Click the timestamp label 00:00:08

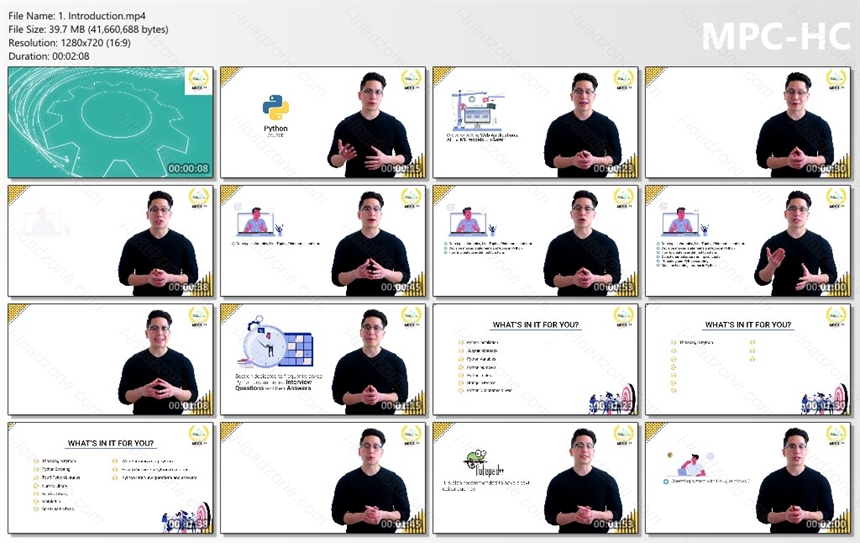(x=188, y=168)
